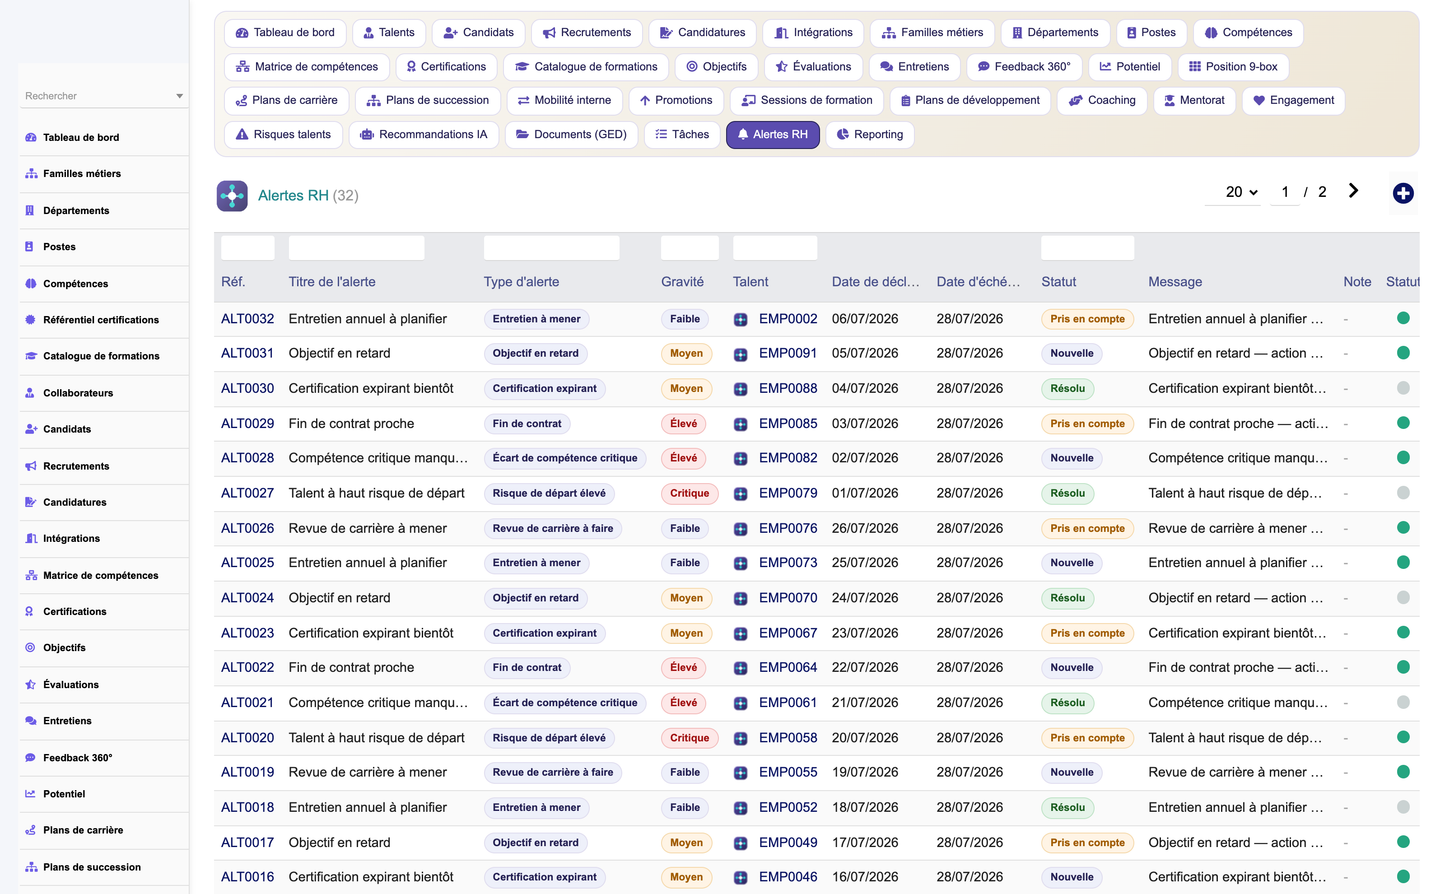Click the Titre de l'alerte filter field
The image size is (1445, 894).
coord(356,248)
